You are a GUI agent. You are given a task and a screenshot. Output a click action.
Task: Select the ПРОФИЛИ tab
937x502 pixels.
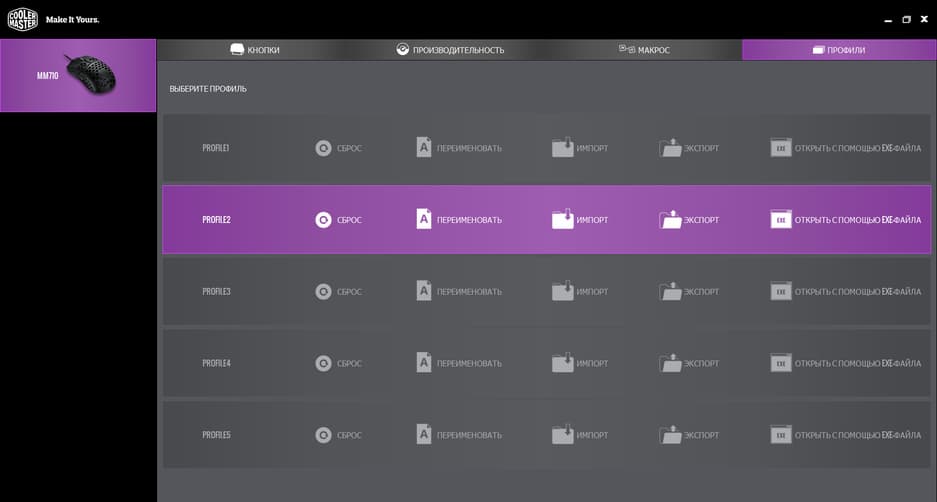coord(839,50)
